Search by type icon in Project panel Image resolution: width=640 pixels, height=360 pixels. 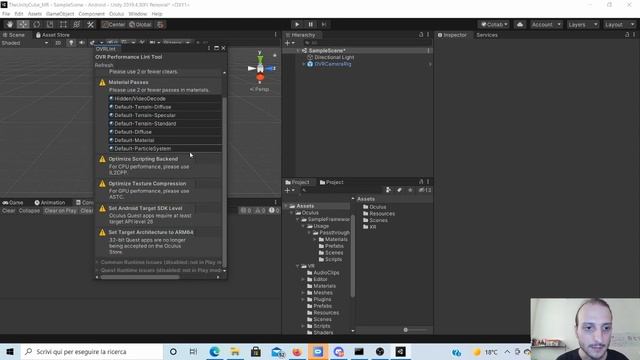(389, 190)
